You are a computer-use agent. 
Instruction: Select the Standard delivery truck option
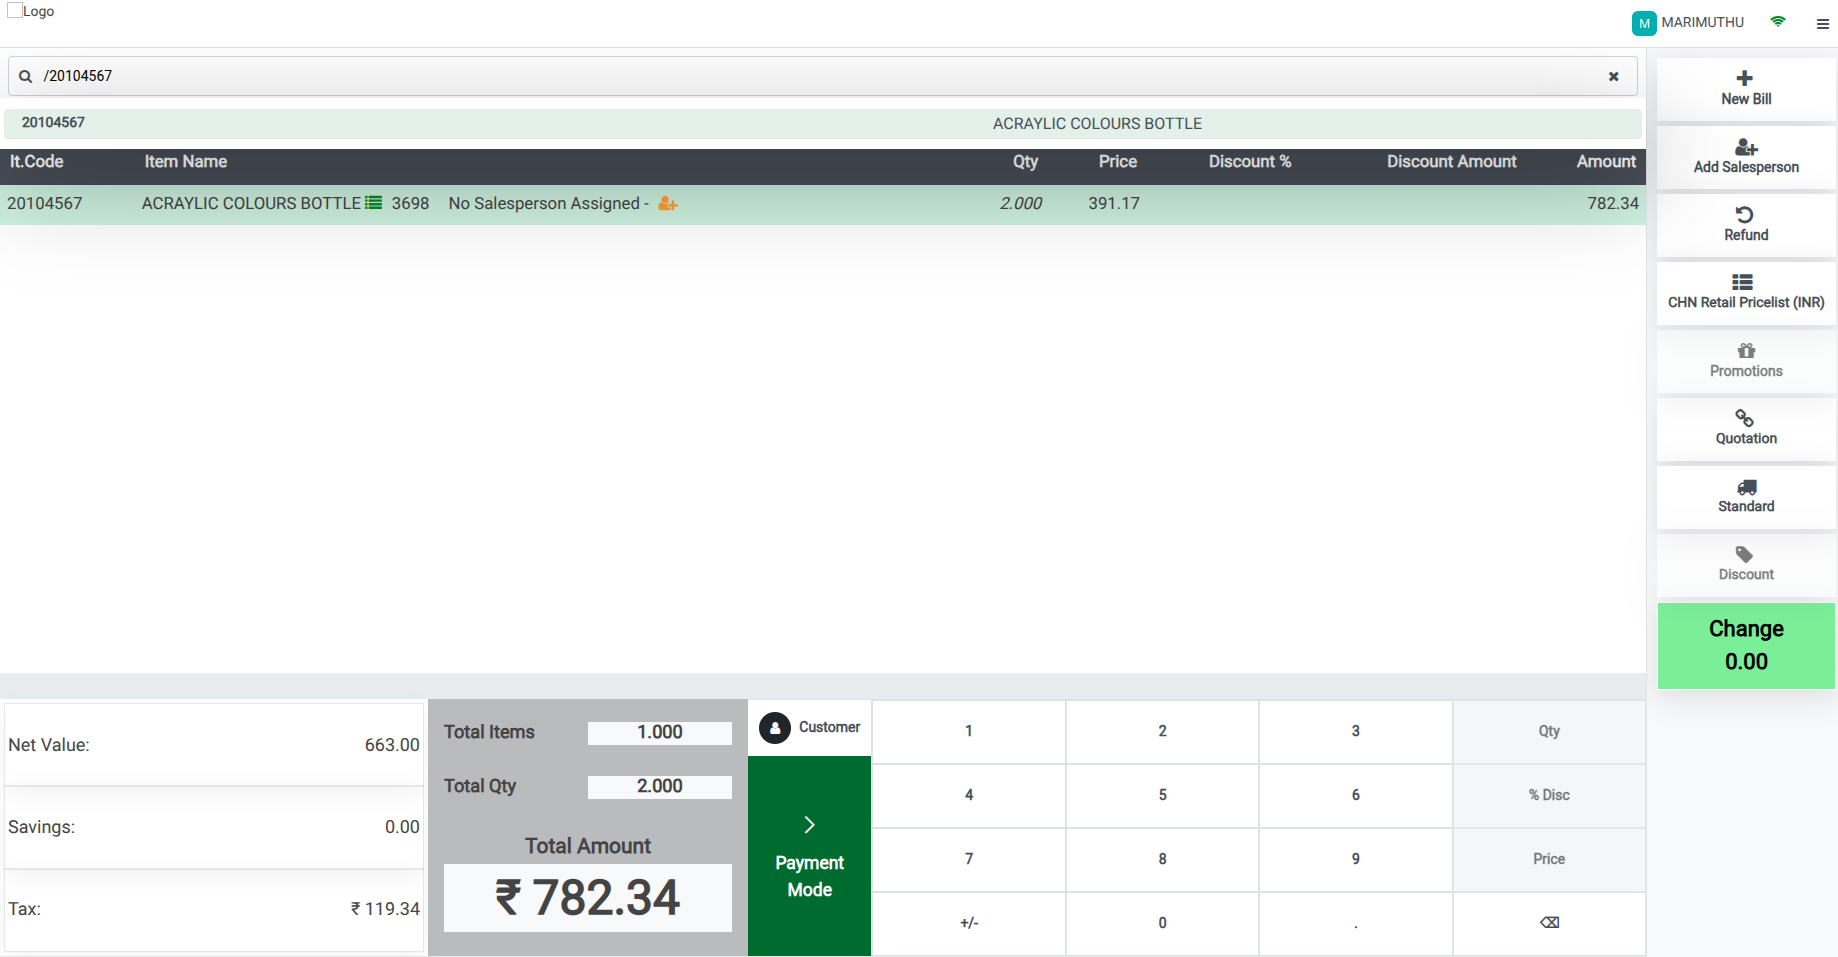tap(1746, 497)
